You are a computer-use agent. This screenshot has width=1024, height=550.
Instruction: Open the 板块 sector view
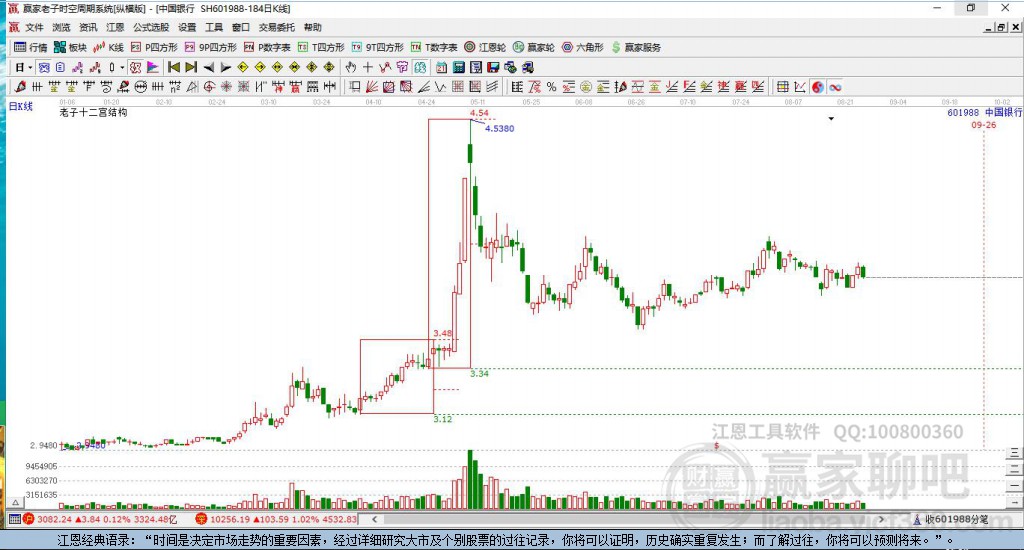pos(70,47)
